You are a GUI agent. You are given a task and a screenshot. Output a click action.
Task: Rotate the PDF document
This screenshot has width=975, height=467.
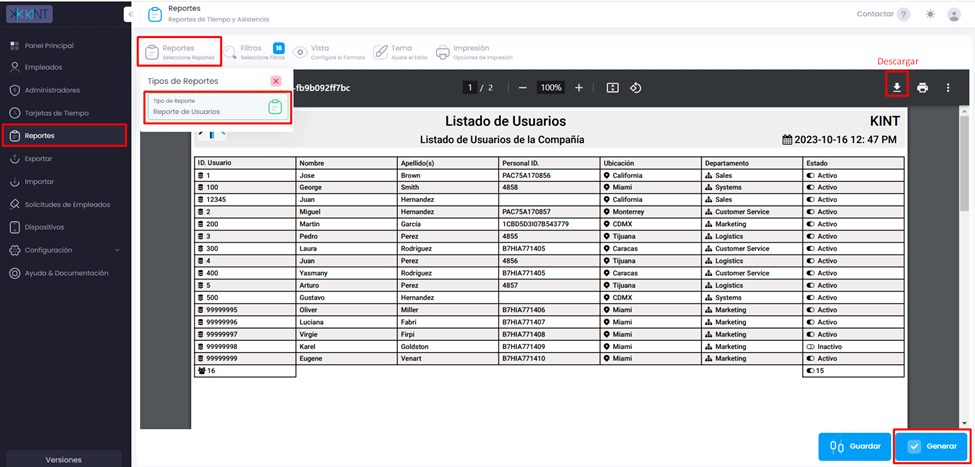tap(635, 88)
